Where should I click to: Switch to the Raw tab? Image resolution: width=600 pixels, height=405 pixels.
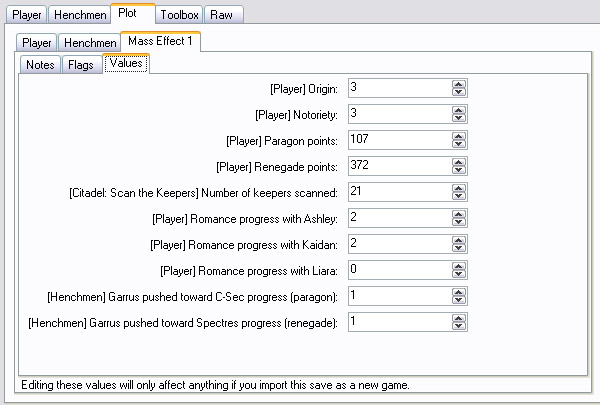(x=224, y=16)
